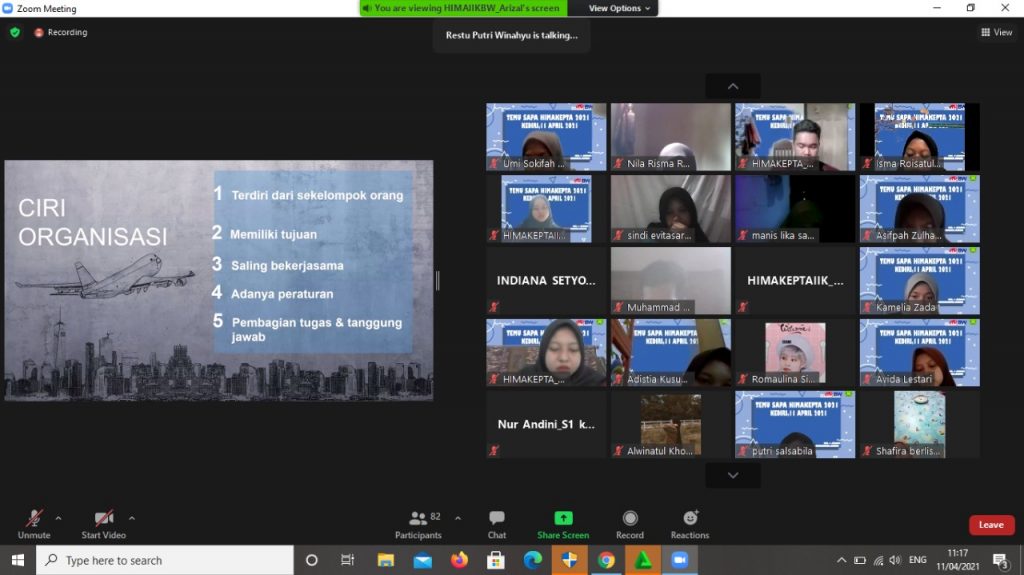The height and width of the screenshot is (575, 1024).
Task: Click the green encryption shield icon
Action: [x=15, y=32]
